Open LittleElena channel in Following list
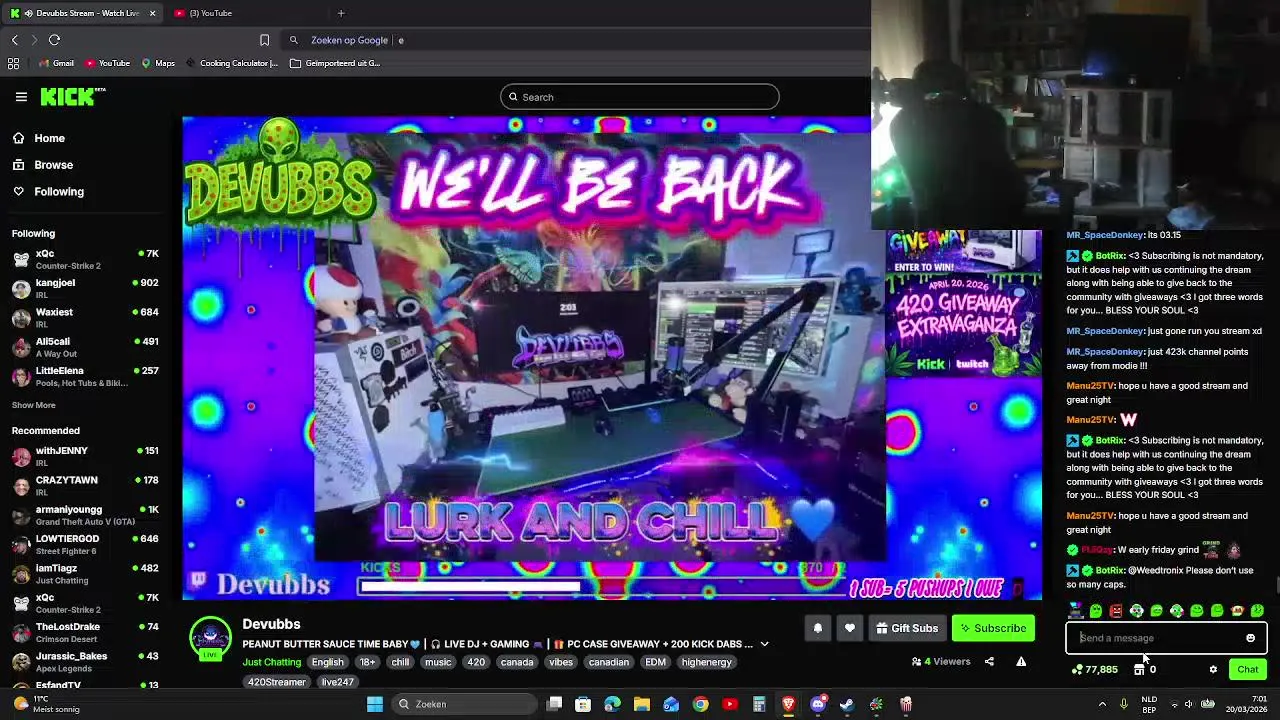The height and width of the screenshot is (720, 1280). pos(85,376)
